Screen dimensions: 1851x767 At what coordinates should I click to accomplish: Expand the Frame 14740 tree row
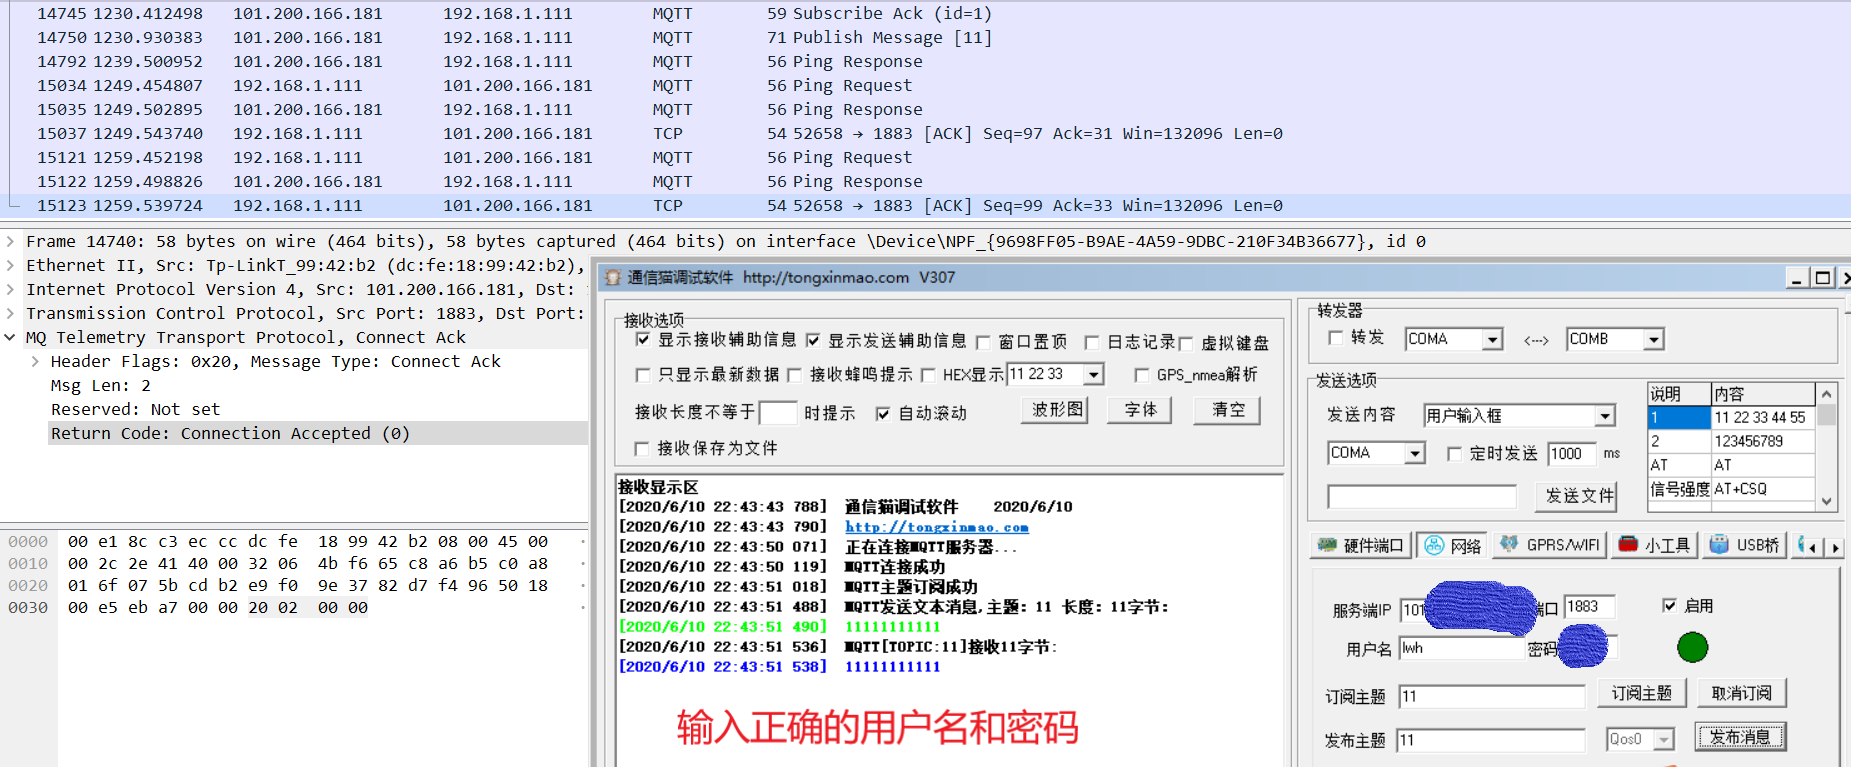click(10, 242)
